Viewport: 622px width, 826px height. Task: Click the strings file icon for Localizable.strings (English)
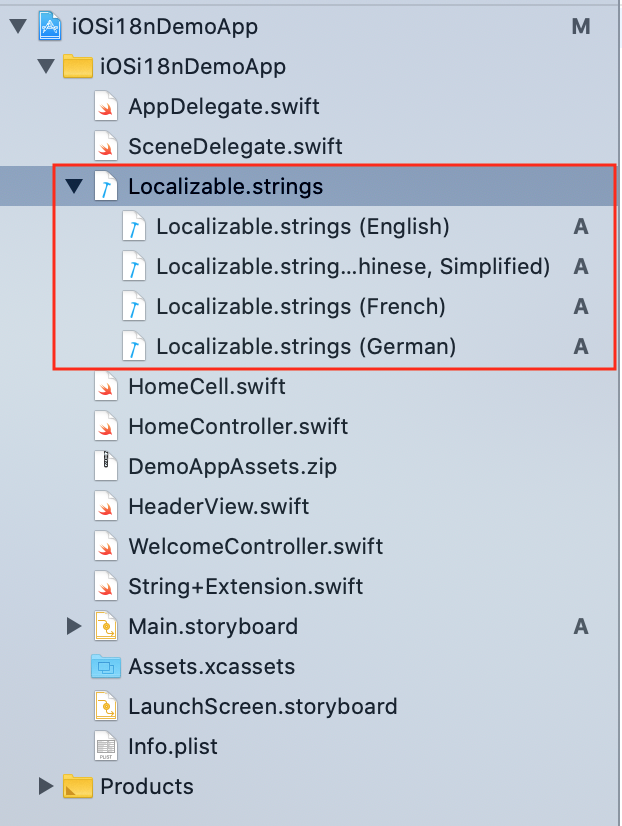[134, 227]
